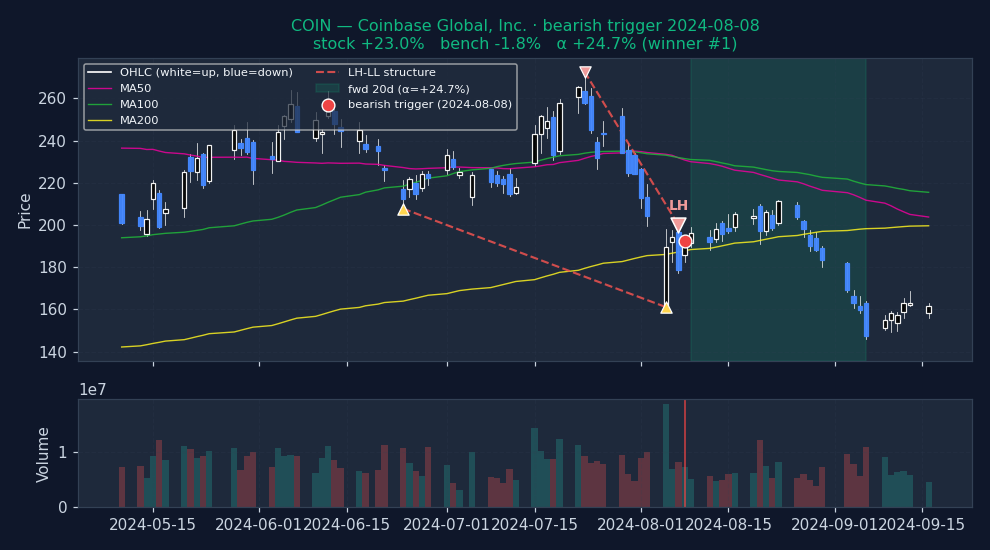Click the LH-LL dashed line icon in legend
This screenshot has height=550, width=990.
328,73
